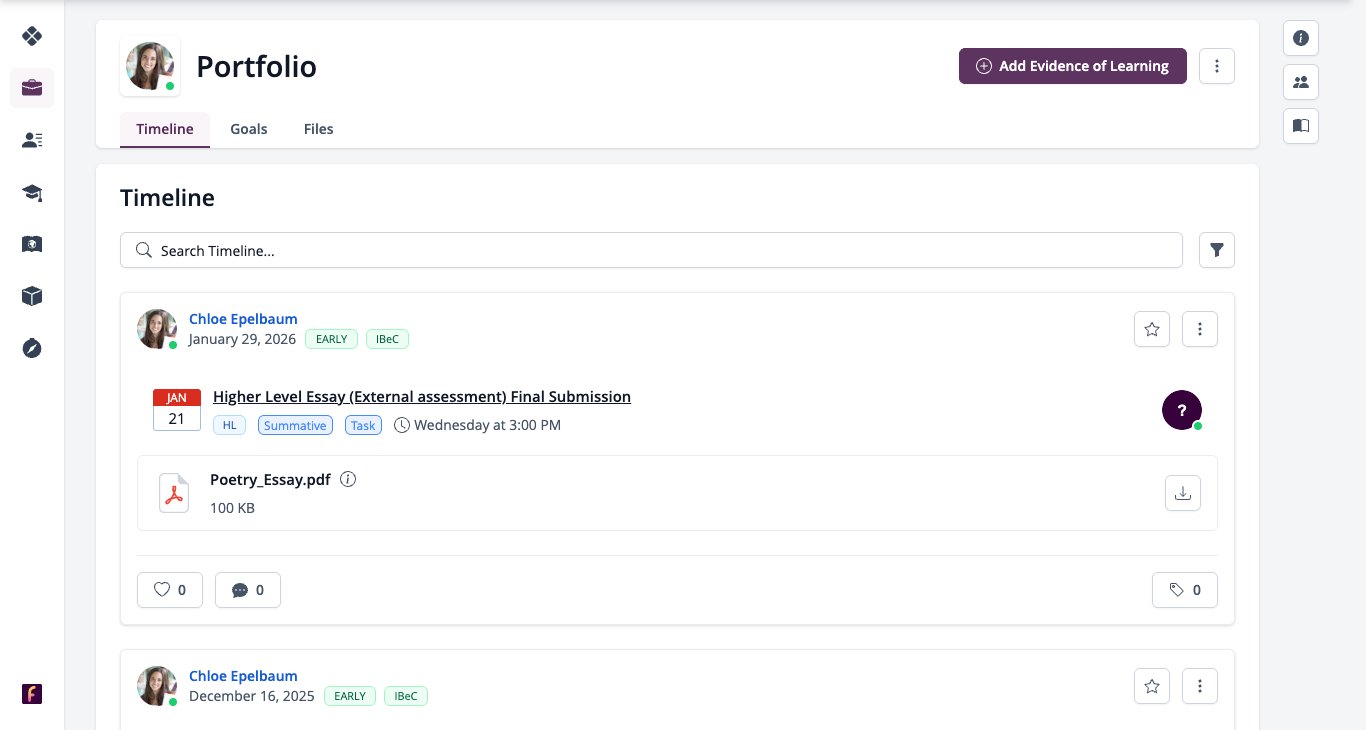
Task: Open Higher Level Essay Final Submission link
Action: 422,396
